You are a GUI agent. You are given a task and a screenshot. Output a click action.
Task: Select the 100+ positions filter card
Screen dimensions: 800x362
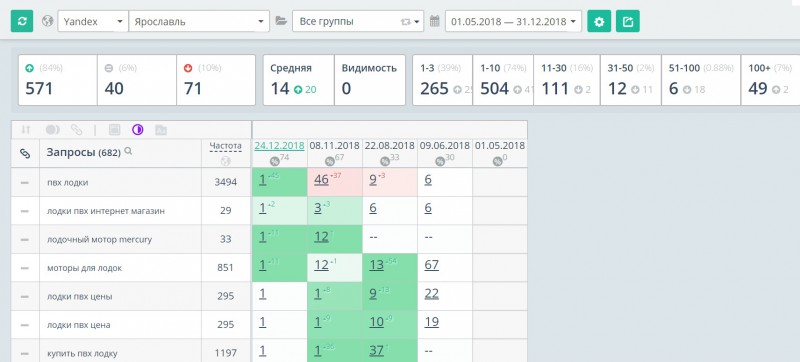click(770, 80)
